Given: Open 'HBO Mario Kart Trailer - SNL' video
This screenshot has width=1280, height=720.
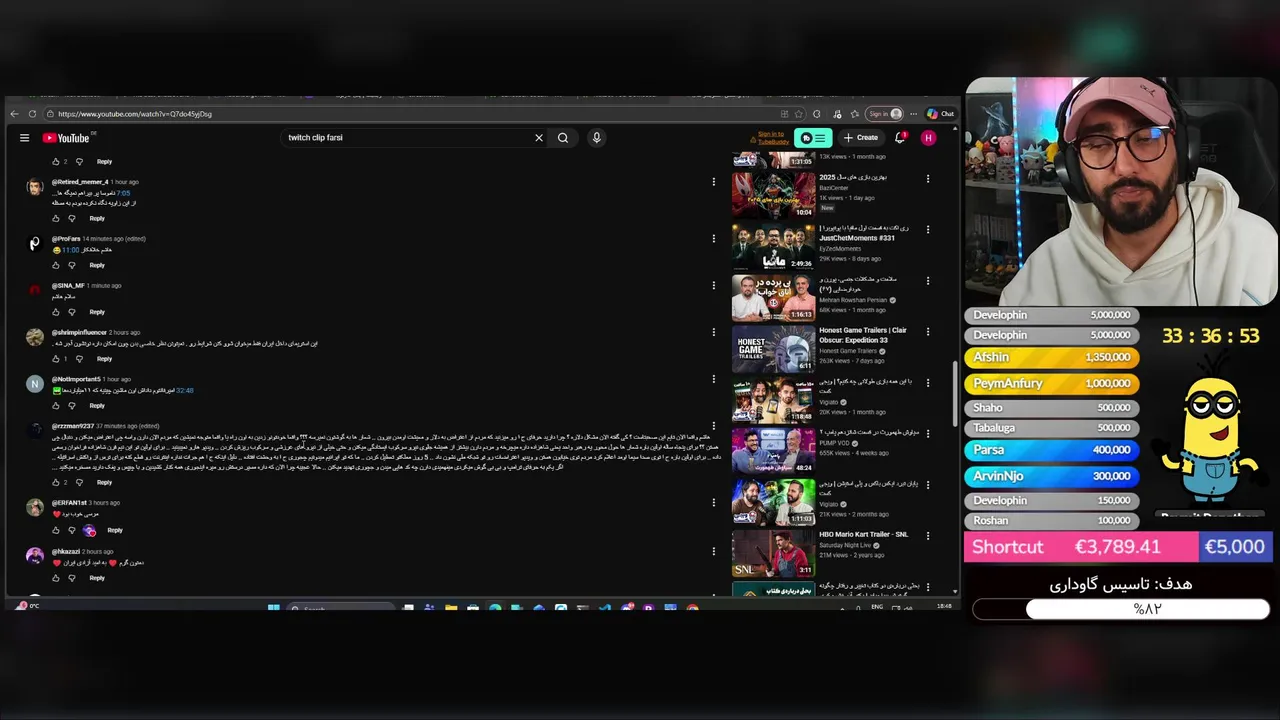Looking at the screenshot, I should point(774,553).
